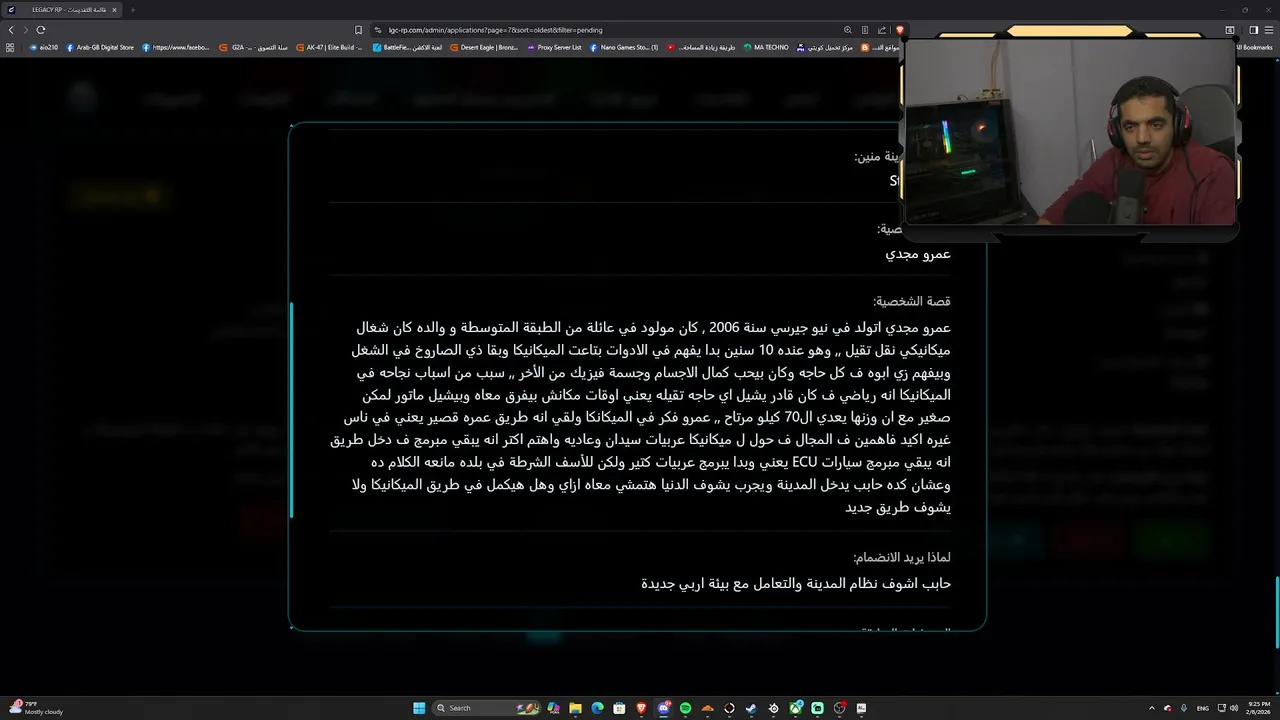Open the sidebar toggle icon in browser toolbar
Image resolution: width=1280 pixels, height=720 pixels.
tap(1254, 30)
